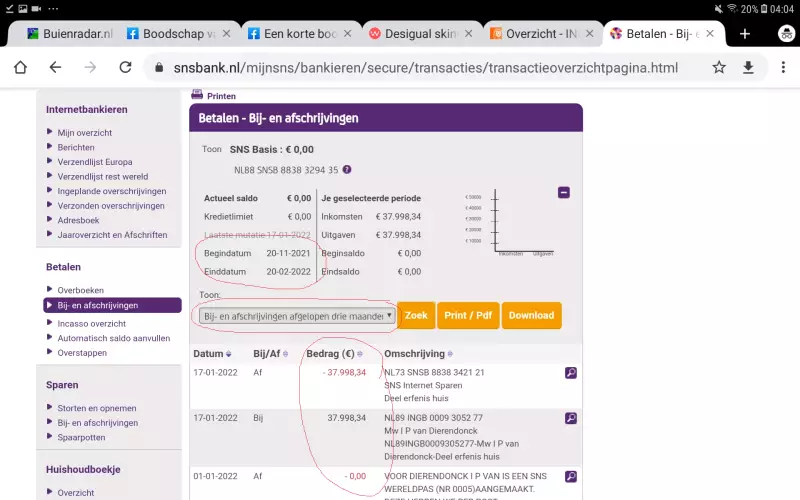Open Adresboek in the sidebar
Image resolution: width=800 pixels, height=500 pixels.
[x=78, y=220]
